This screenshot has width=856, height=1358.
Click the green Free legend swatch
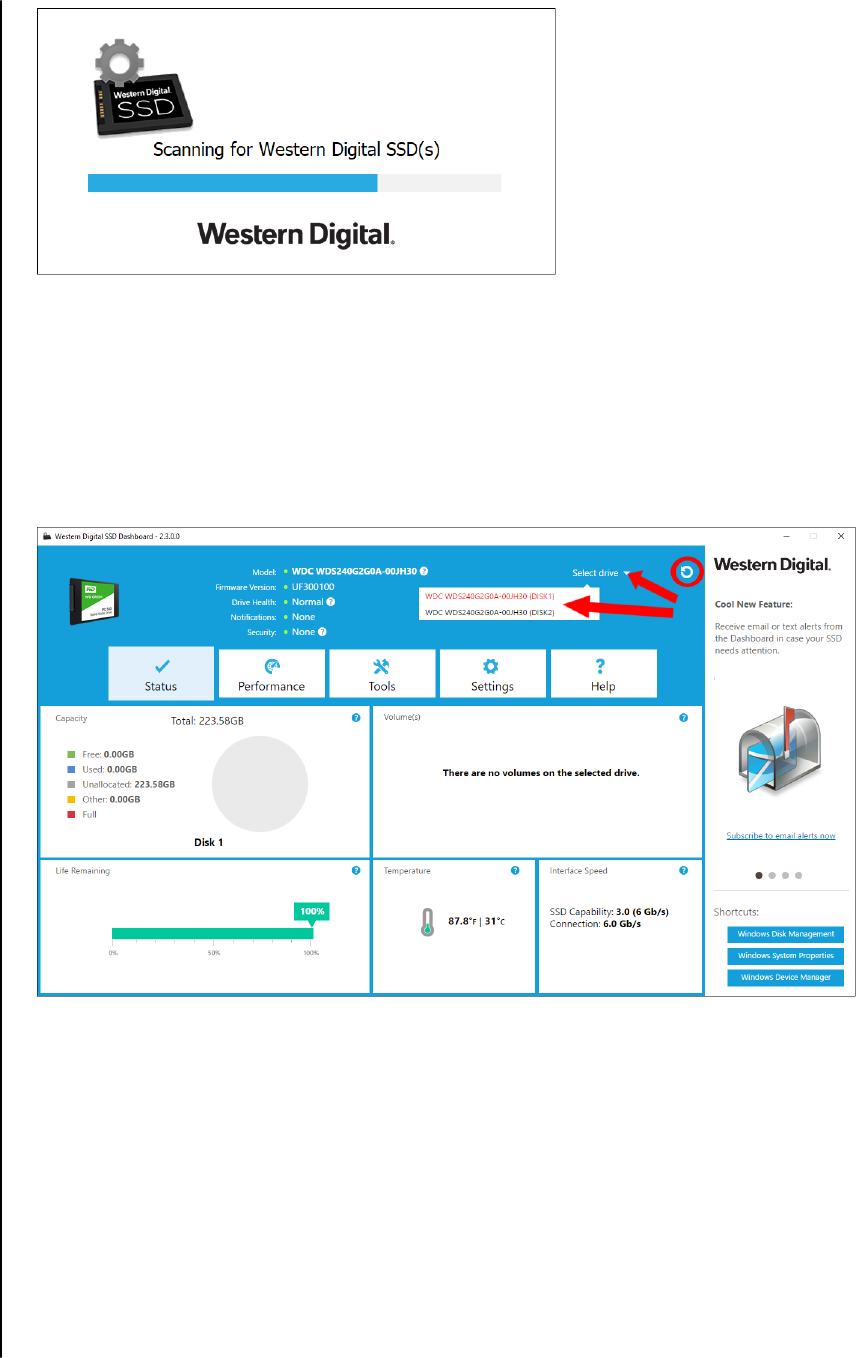[71, 755]
